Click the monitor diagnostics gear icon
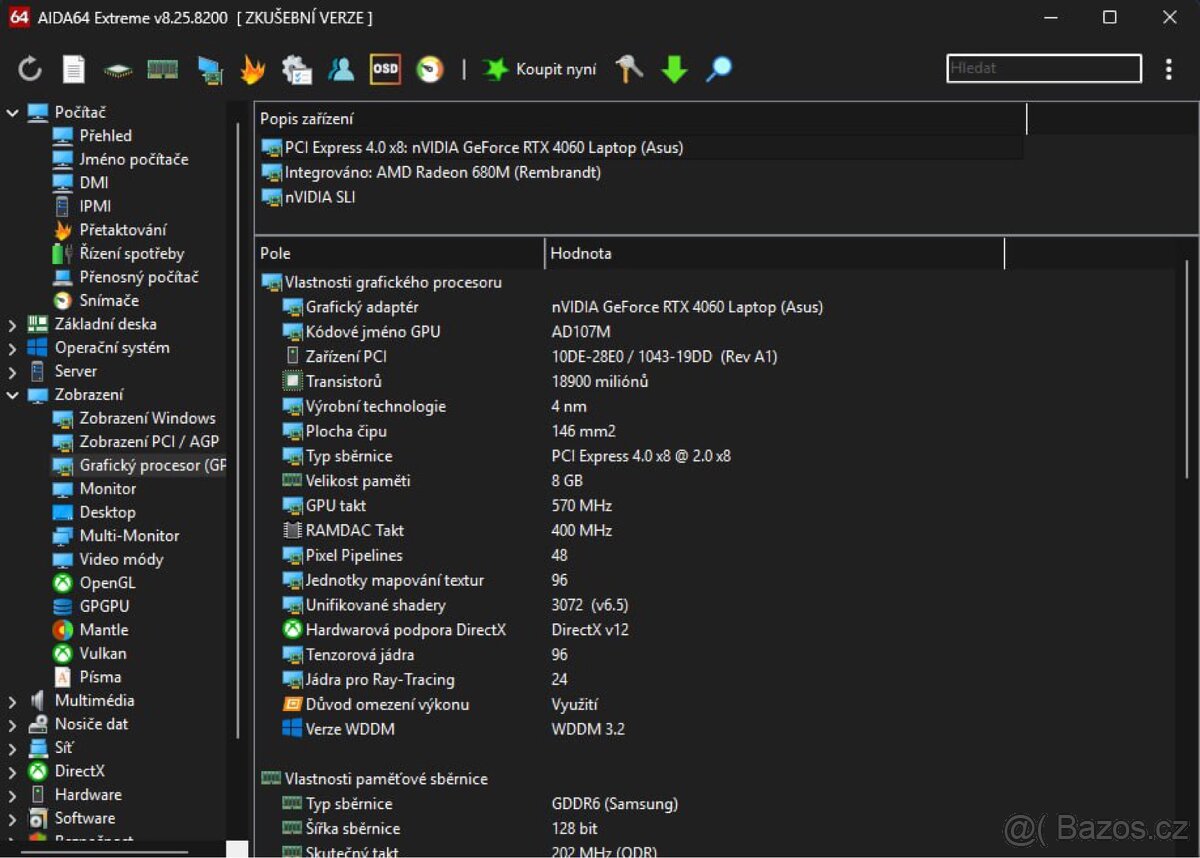Screen dimensions: 1200x858 click(x=297, y=69)
